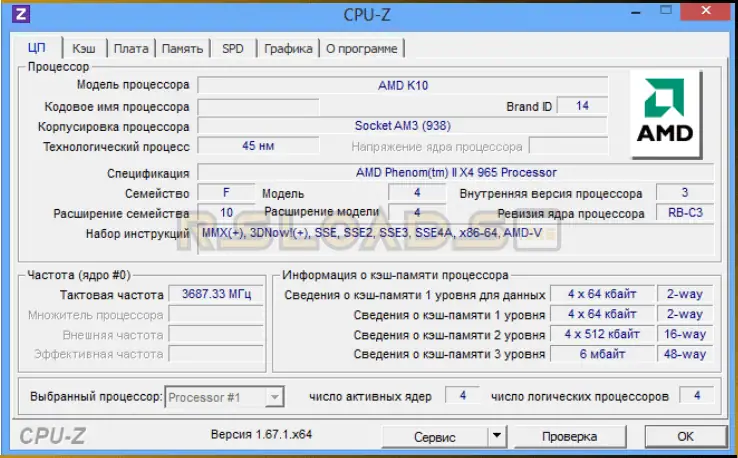Click the Тактовая частота label

click(x=112, y=295)
